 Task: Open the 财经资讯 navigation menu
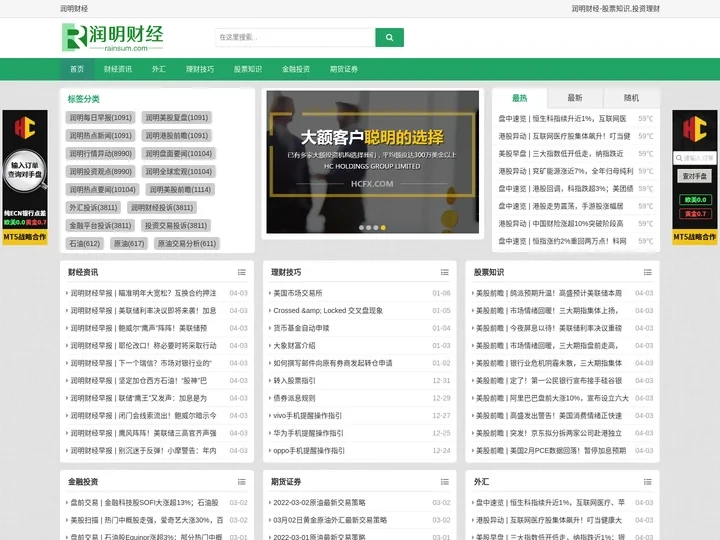(x=118, y=69)
